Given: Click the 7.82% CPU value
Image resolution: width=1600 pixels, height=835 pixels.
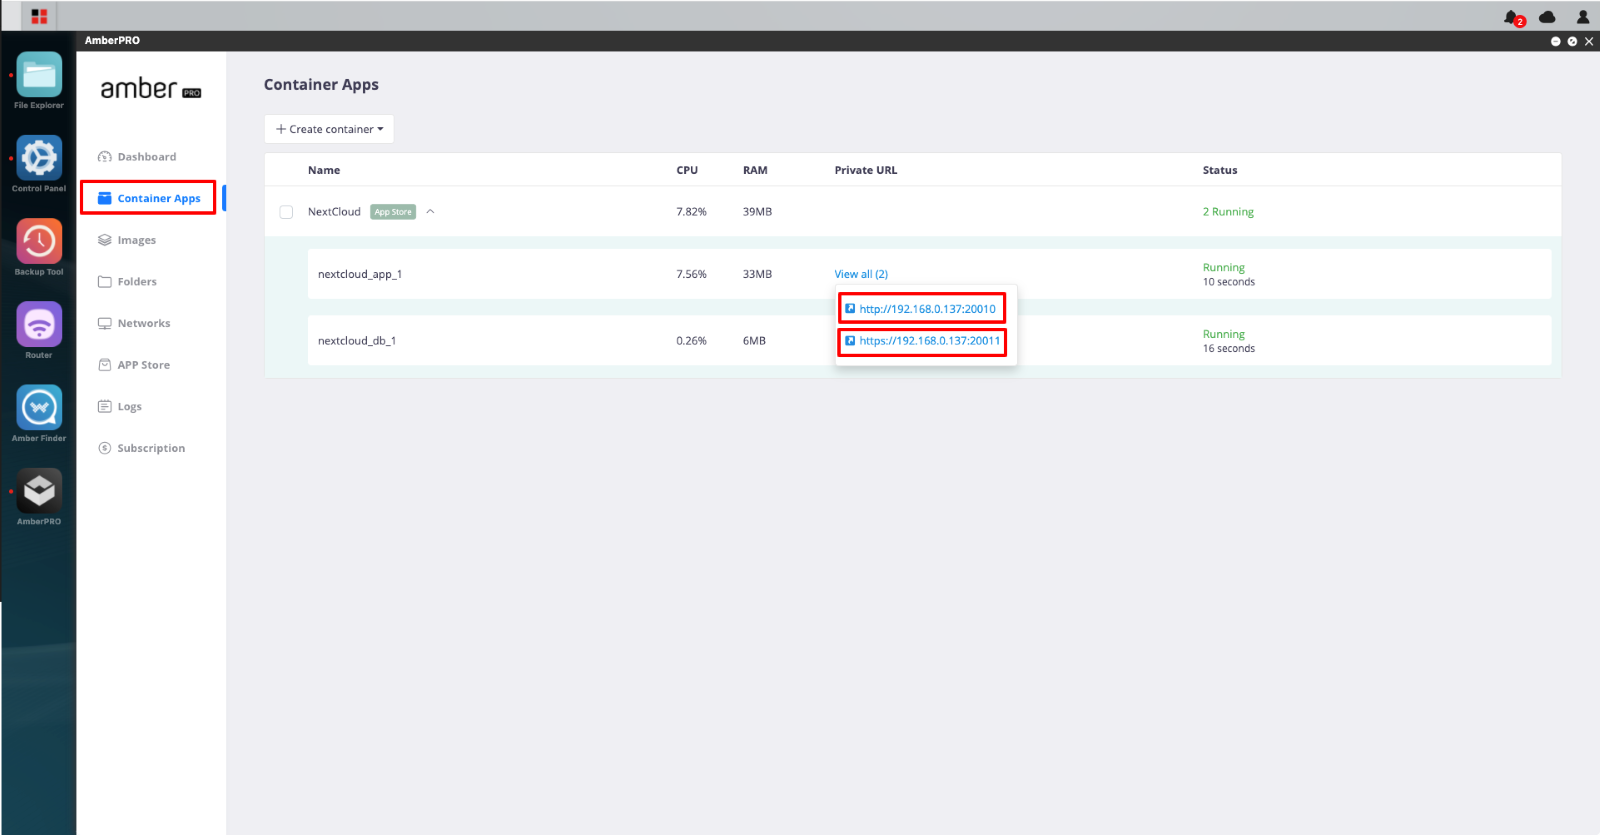Looking at the screenshot, I should 691,212.
